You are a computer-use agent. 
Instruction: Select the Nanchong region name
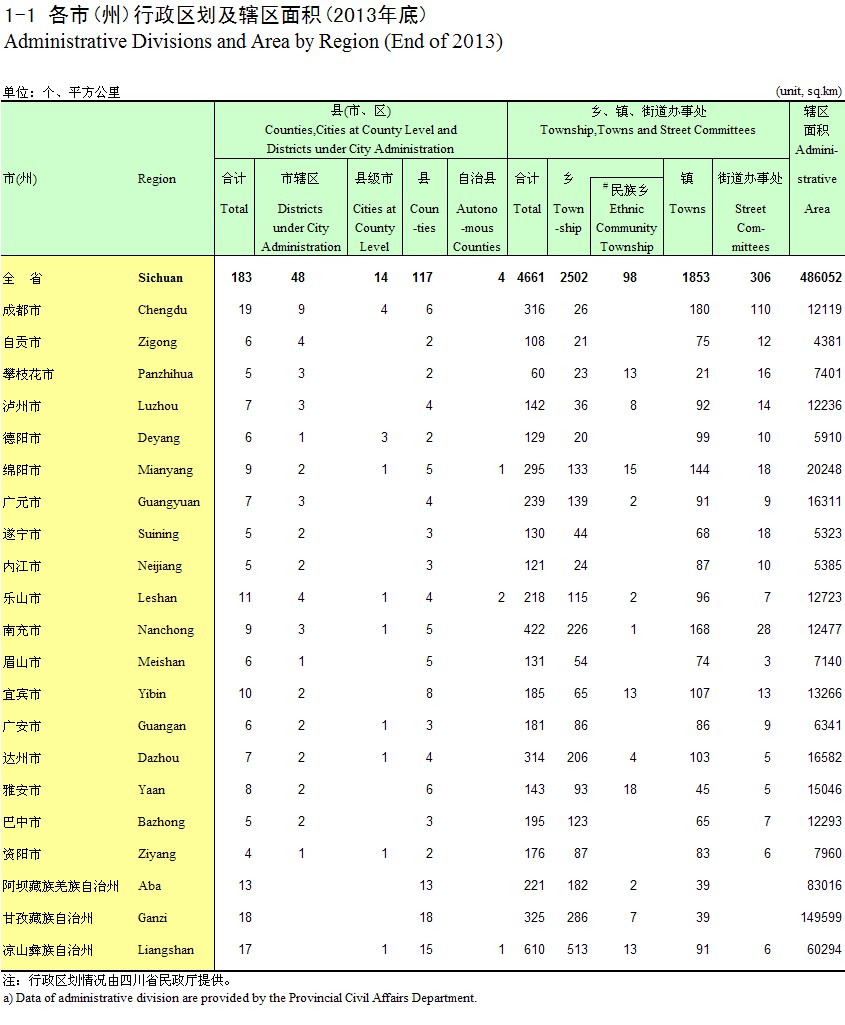(x=165, y=630)
